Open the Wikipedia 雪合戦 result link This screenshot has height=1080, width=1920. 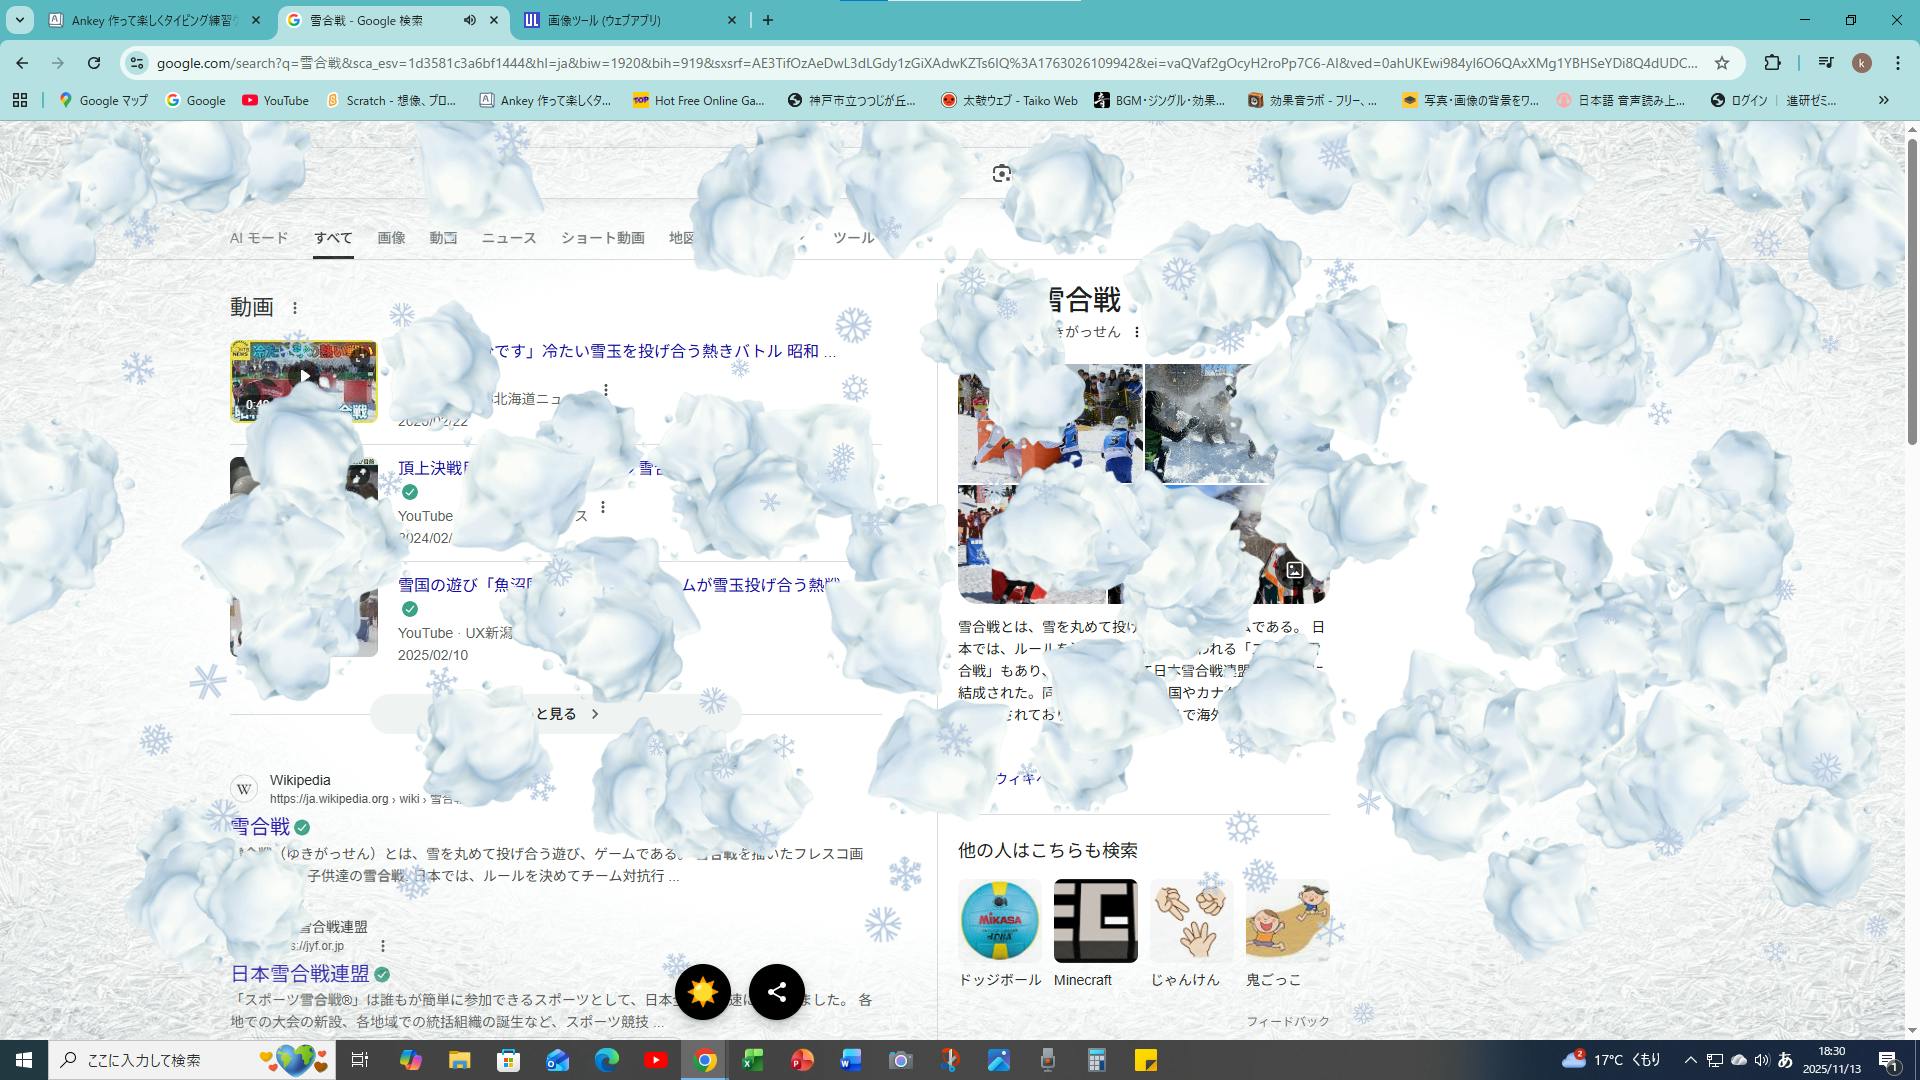point(260,827)
